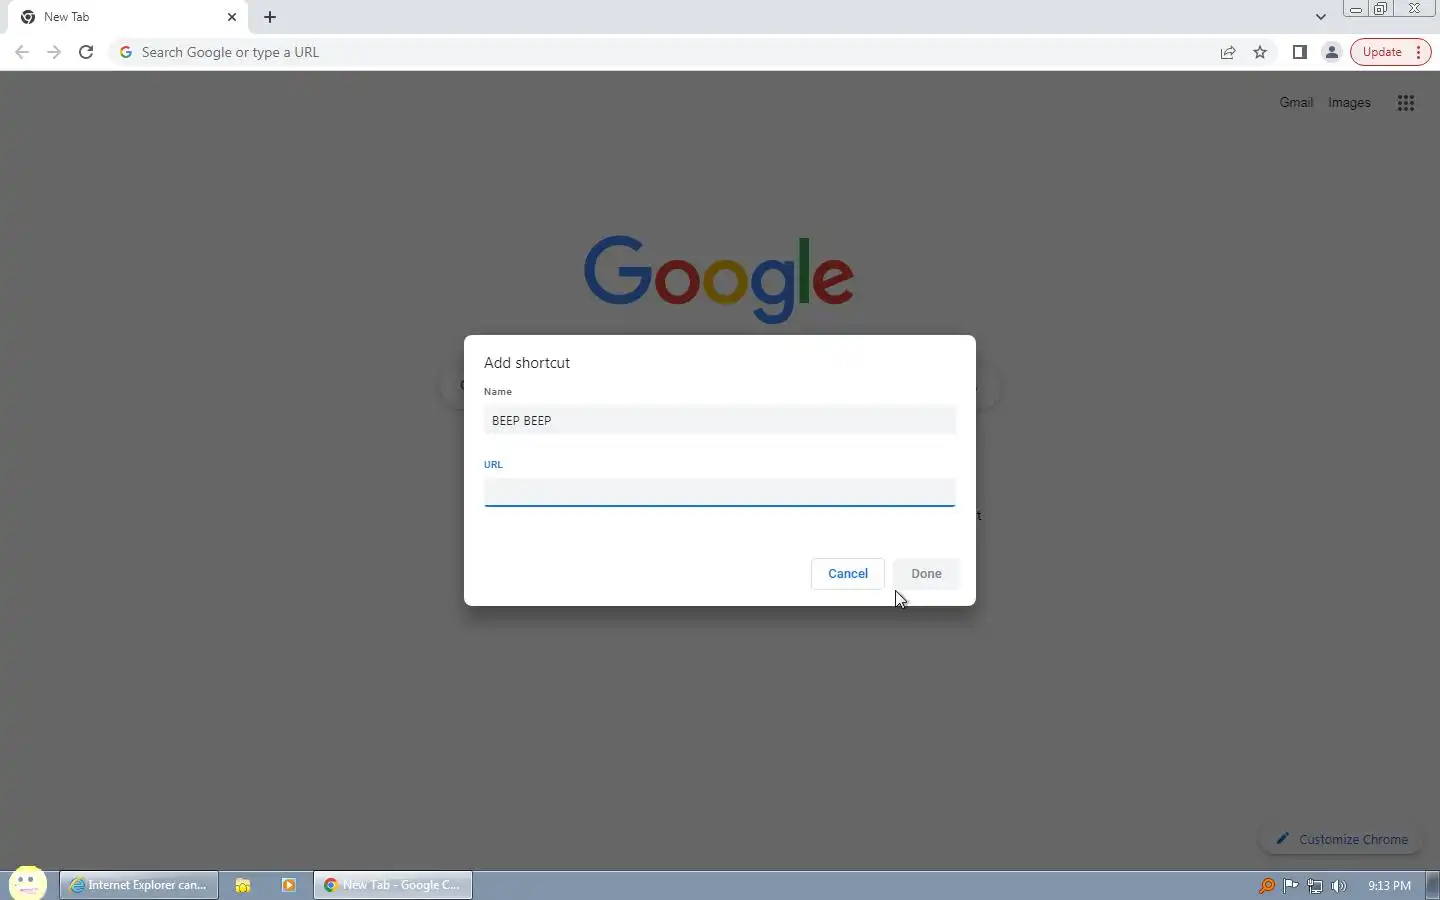This screenshot has height=900, width=1440.
Task: Switch to the Internet Explorer taskbar window
Action: [139, 885]
